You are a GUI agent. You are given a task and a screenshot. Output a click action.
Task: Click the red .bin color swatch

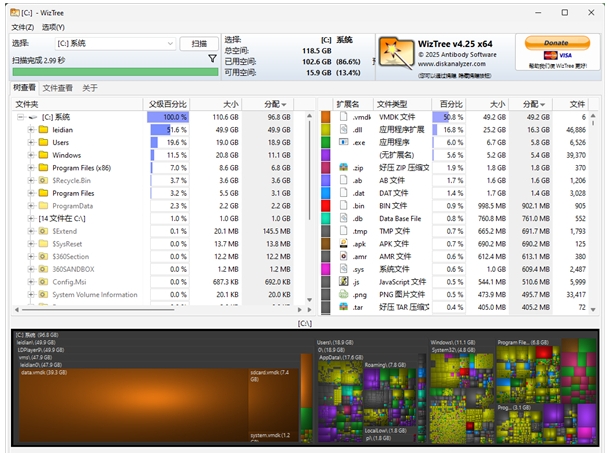(326, 205)
